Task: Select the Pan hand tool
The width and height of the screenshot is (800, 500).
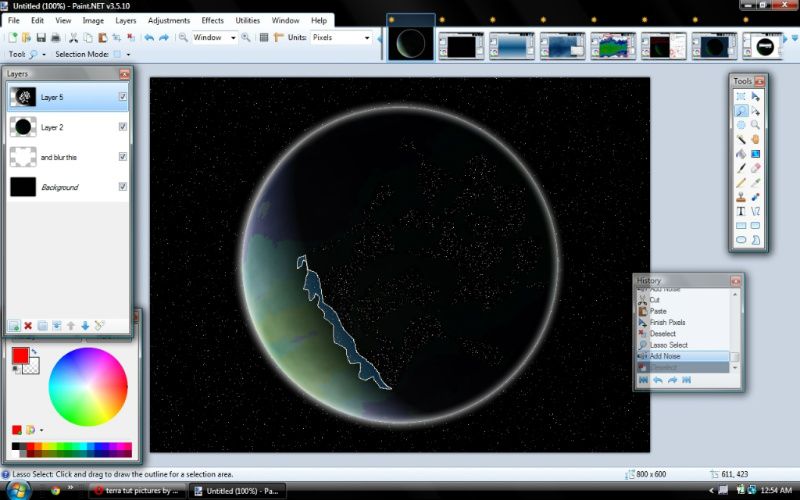Action: pos(756,139)
